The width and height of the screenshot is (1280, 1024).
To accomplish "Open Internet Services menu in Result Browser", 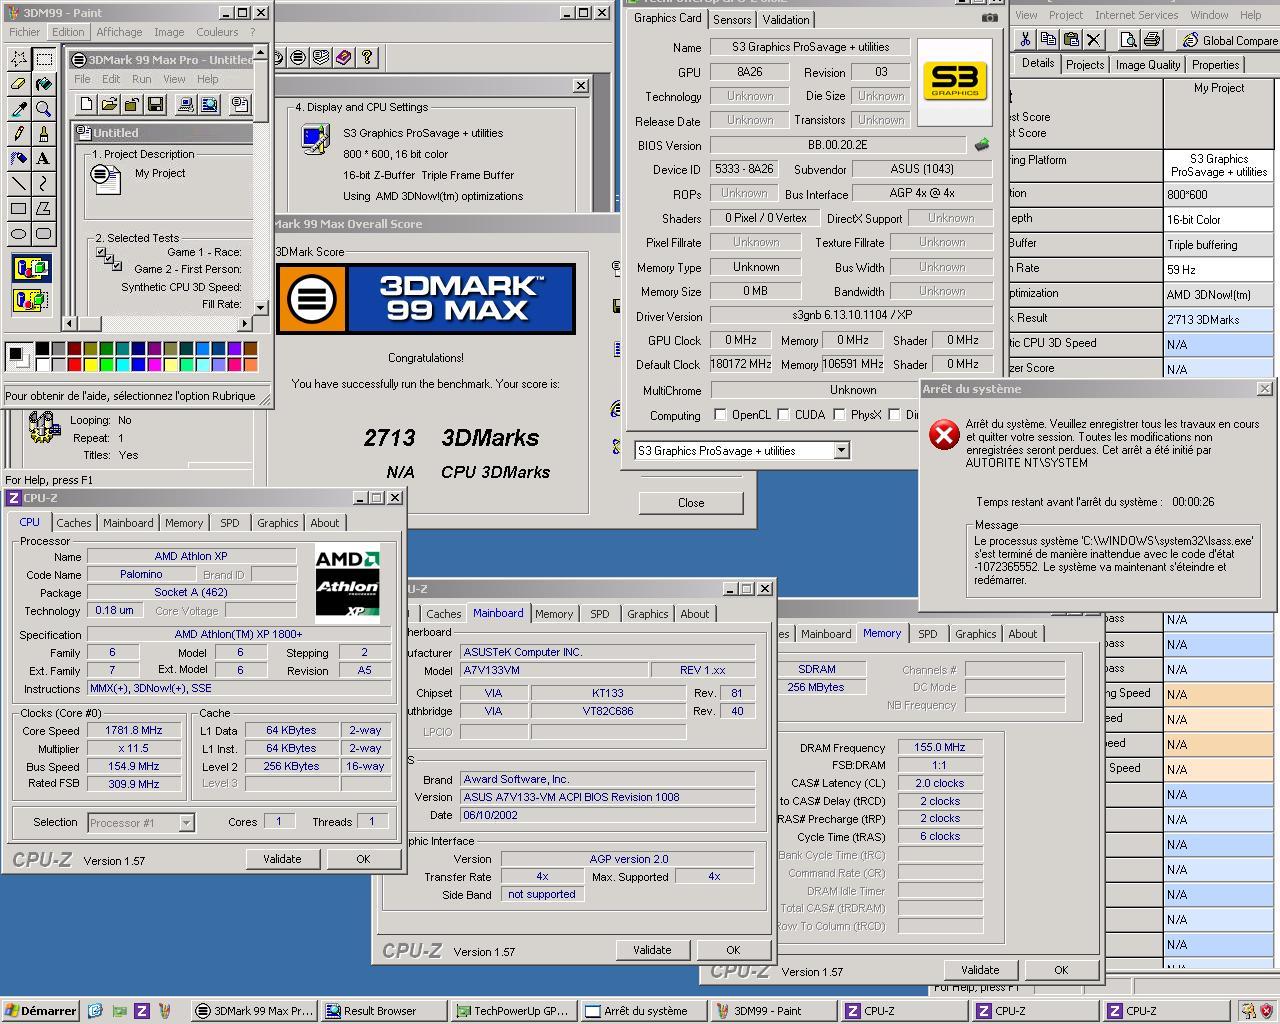I will 1136,15.
